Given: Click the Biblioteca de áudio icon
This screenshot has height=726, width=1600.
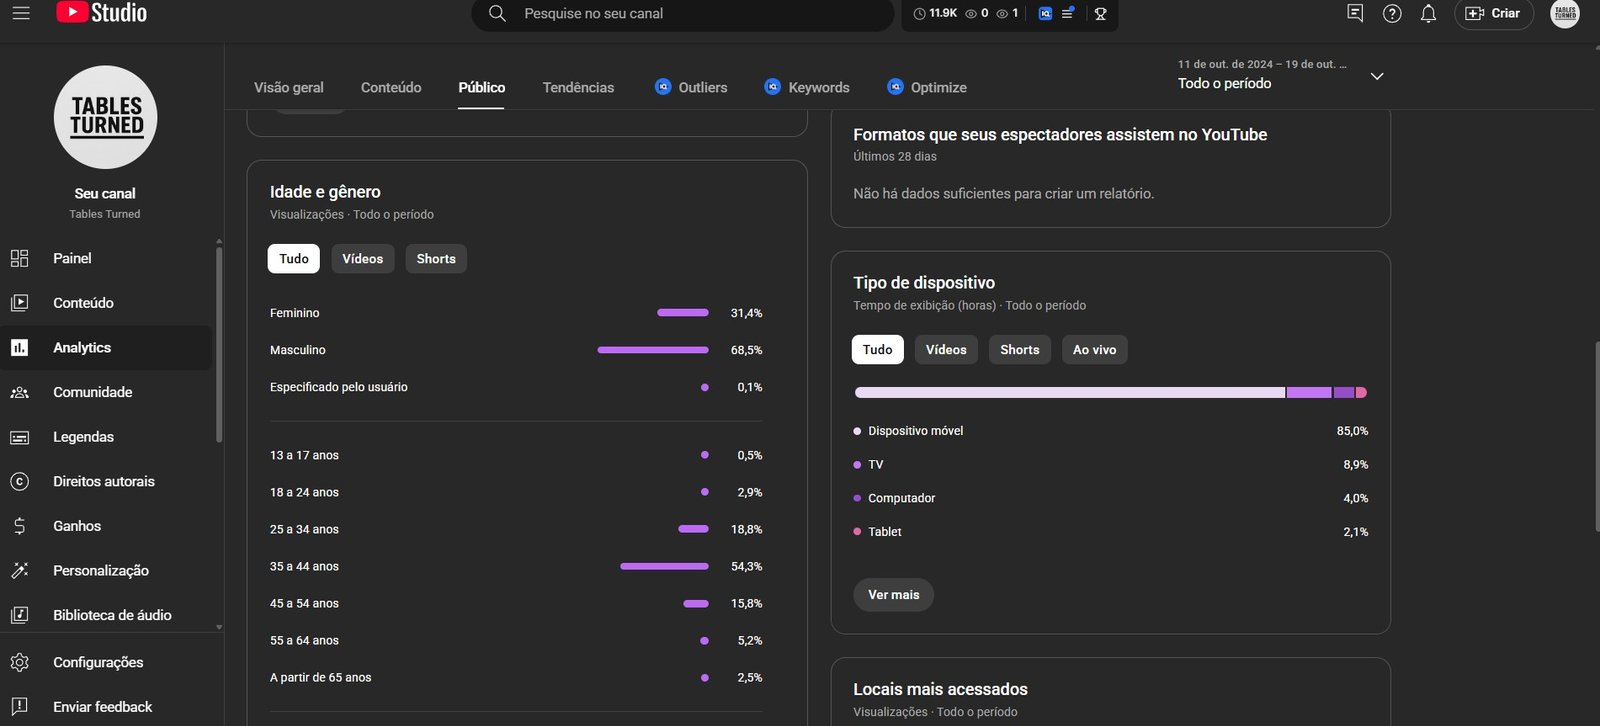Looking at the screenshot, I should [x=19, y=615].
